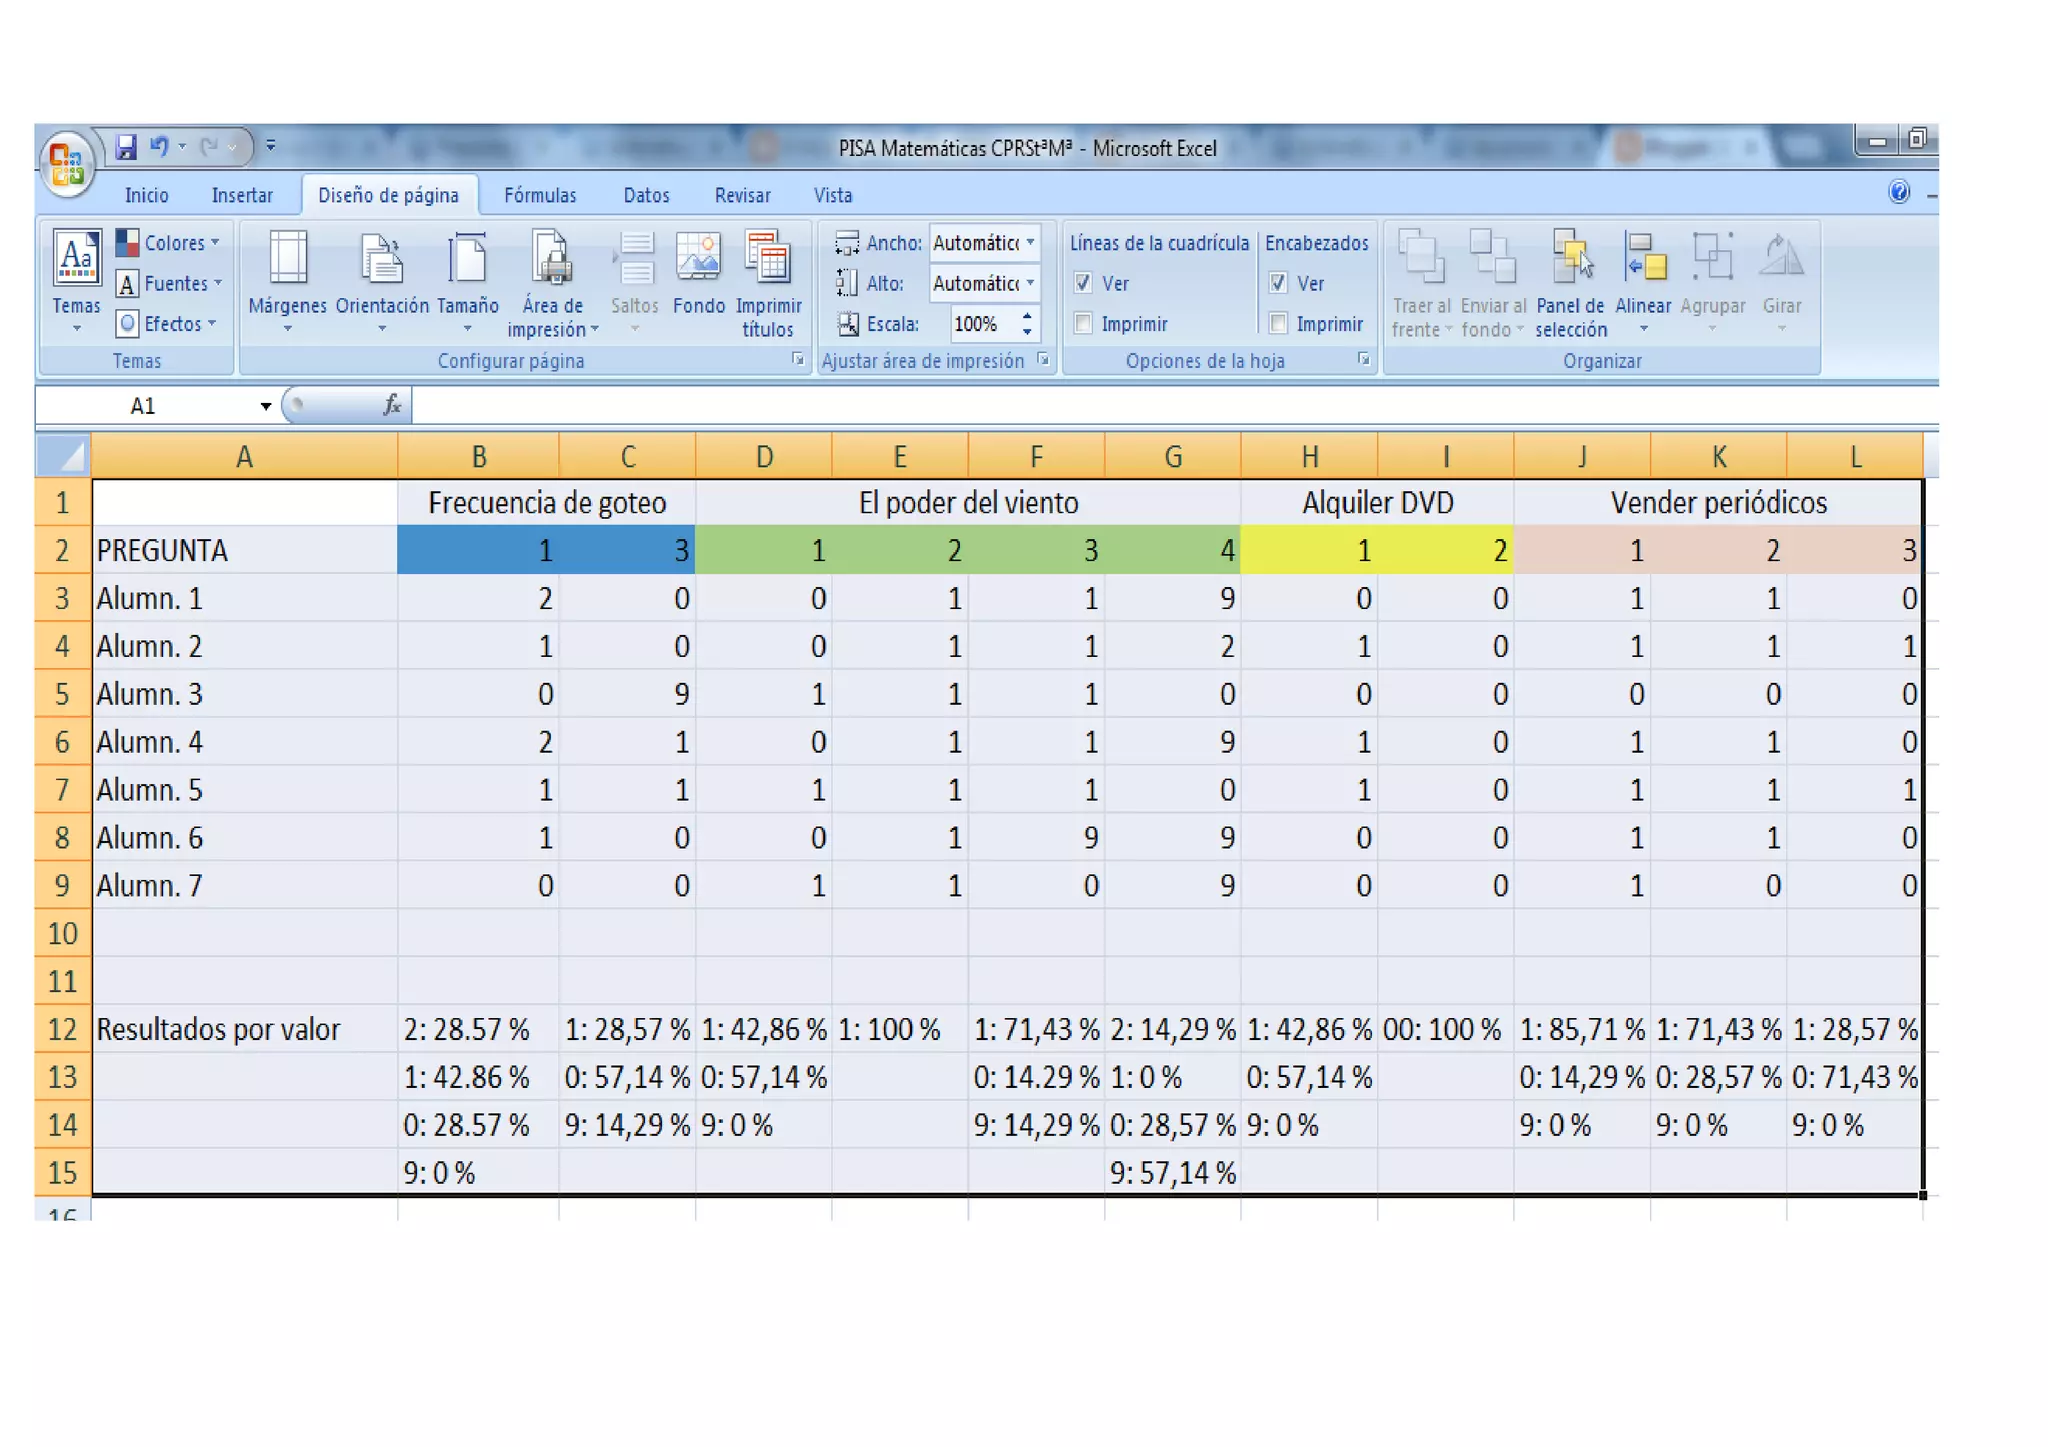Click the Orientación page icon
The image size is (2048, 1447).
point(381,260)
